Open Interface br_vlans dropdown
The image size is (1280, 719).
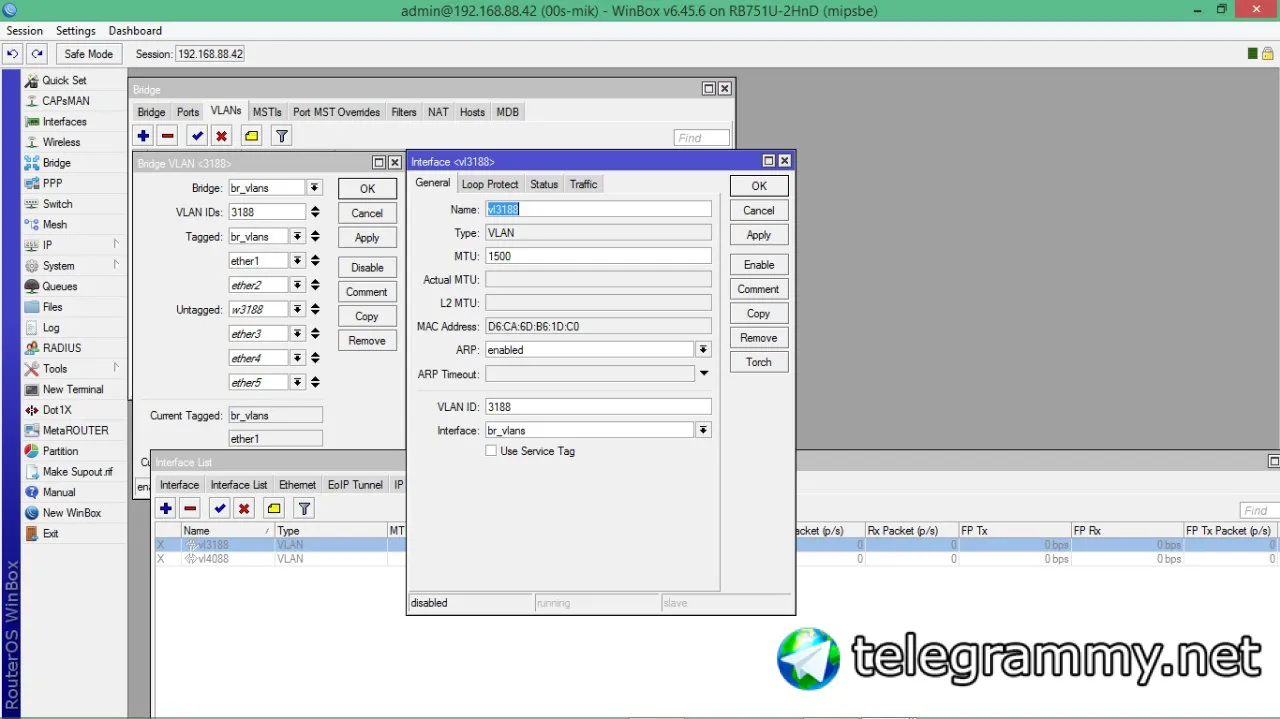pyautogui.click(x=703, y=431)
